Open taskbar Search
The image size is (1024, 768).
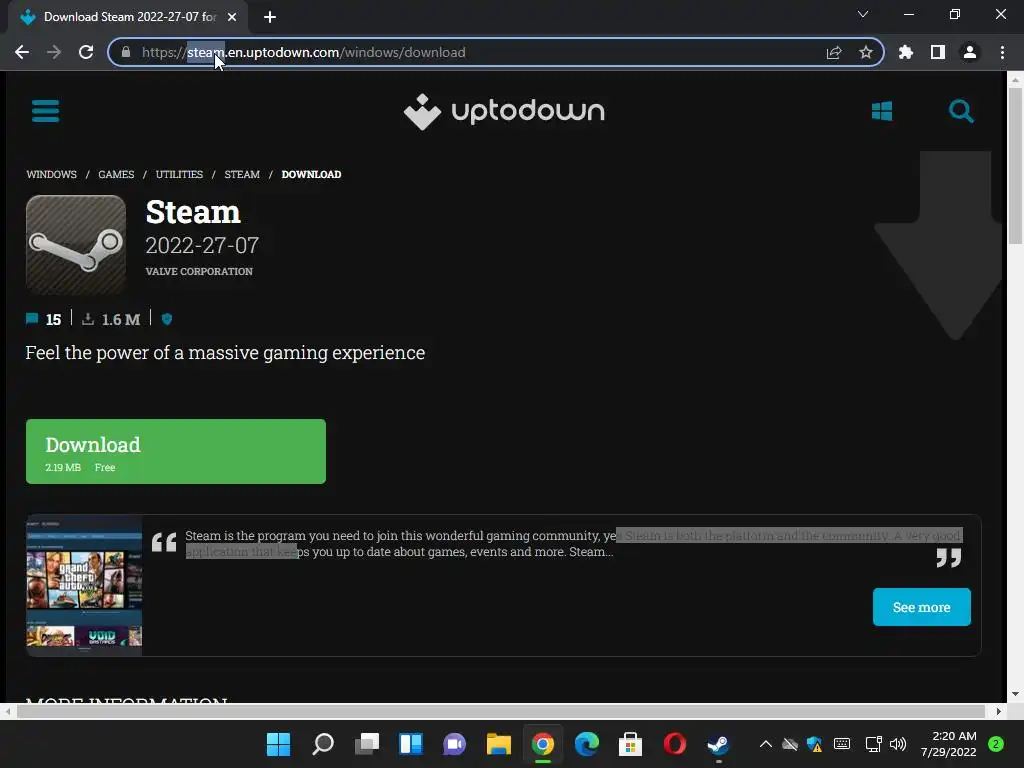click(323, 744)
